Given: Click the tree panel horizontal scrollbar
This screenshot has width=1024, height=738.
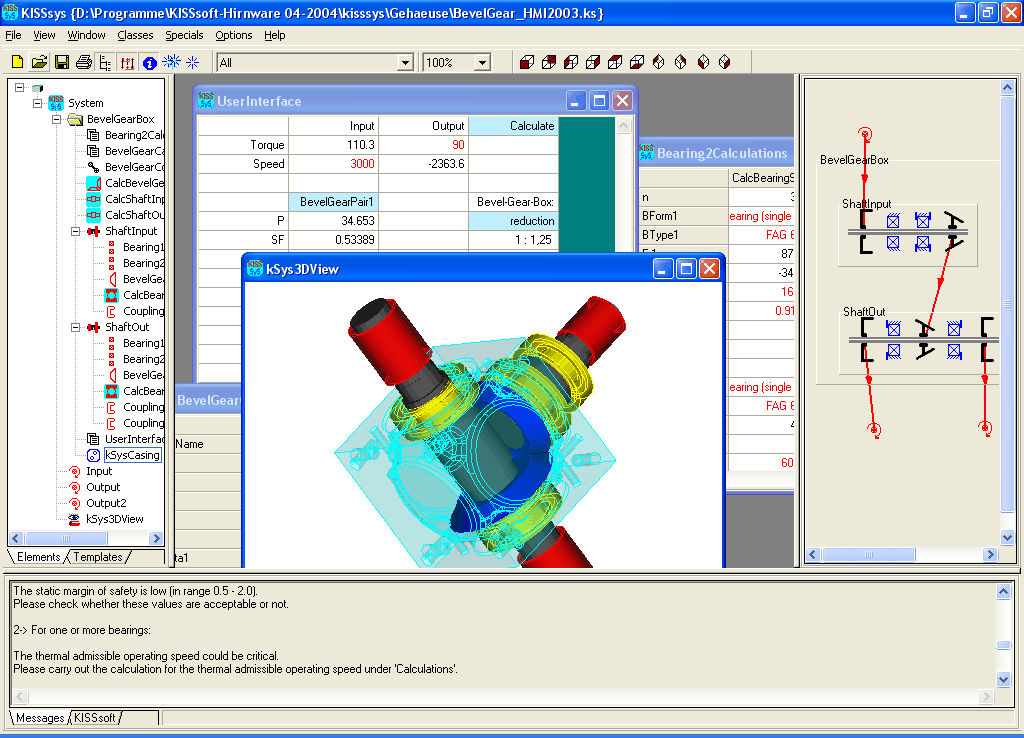Looking at the screenshot, I should pos(86,538).
